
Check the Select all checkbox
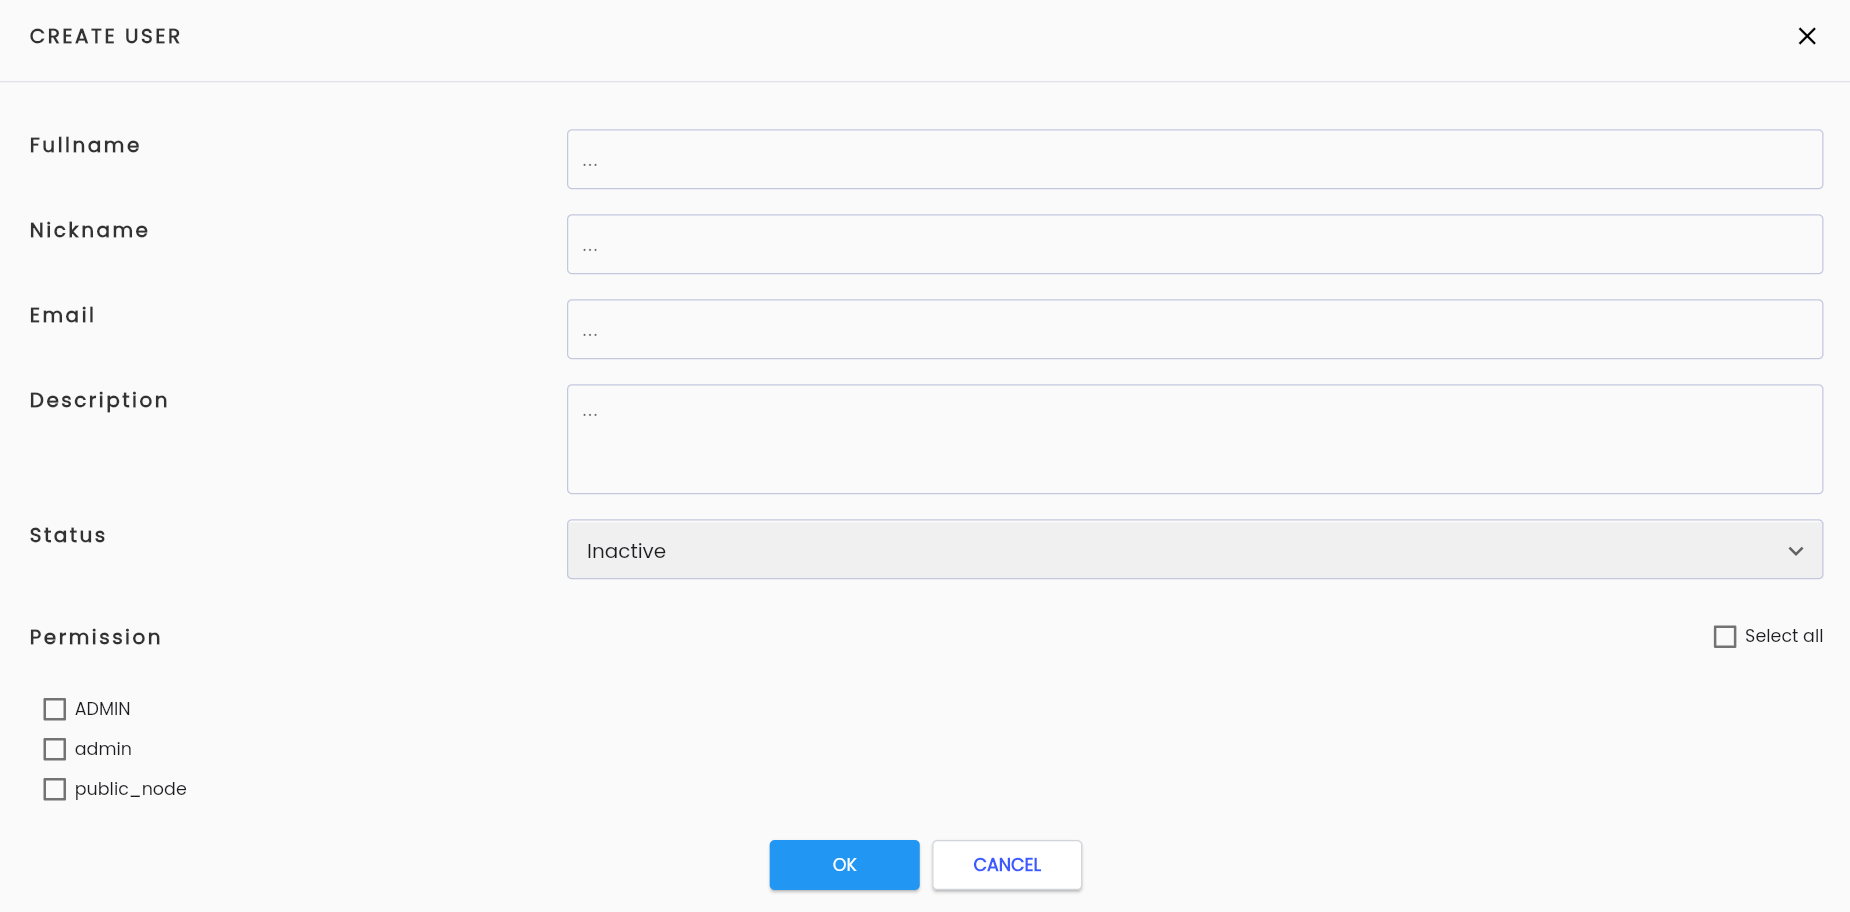(x=1725, y=636)
